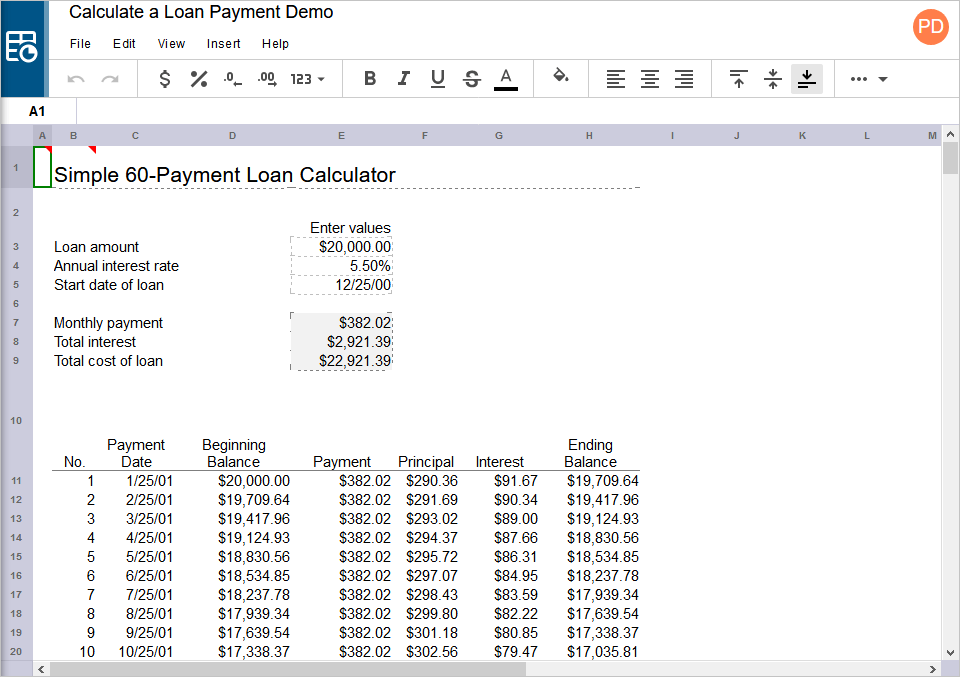This screenshot has width=960, height=677.
Task: Expand the more options toolbar menu
Action: point(869,79)
